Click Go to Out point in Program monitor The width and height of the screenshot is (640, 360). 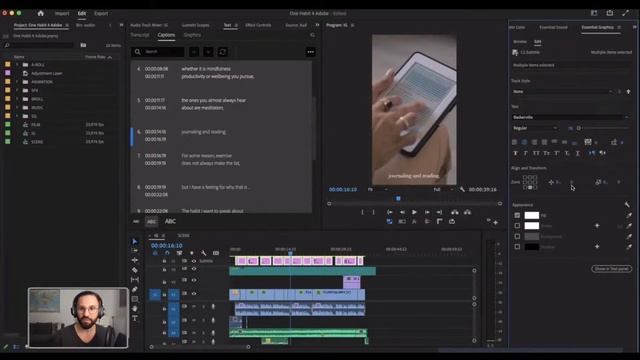(439, 212)
